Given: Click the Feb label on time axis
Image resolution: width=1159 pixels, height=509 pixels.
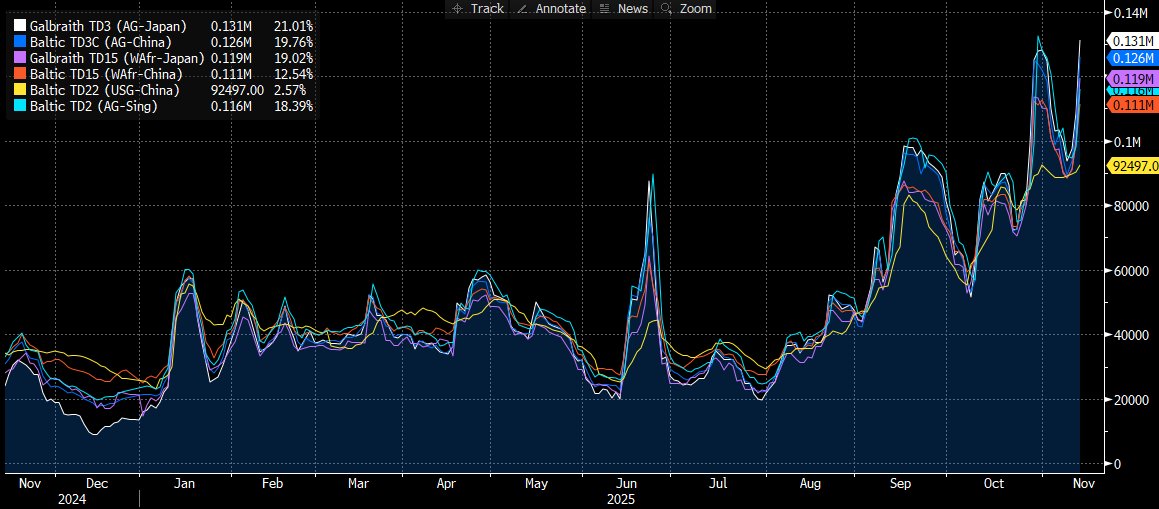Looking at the screenshot, I should click(272, 484).
